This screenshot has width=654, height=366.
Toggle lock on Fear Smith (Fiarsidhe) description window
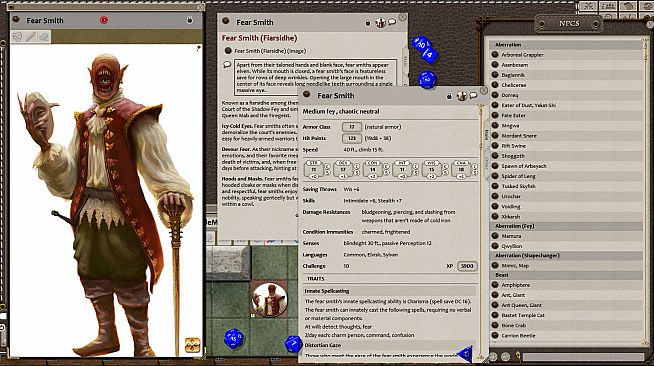tap(368, 23)
